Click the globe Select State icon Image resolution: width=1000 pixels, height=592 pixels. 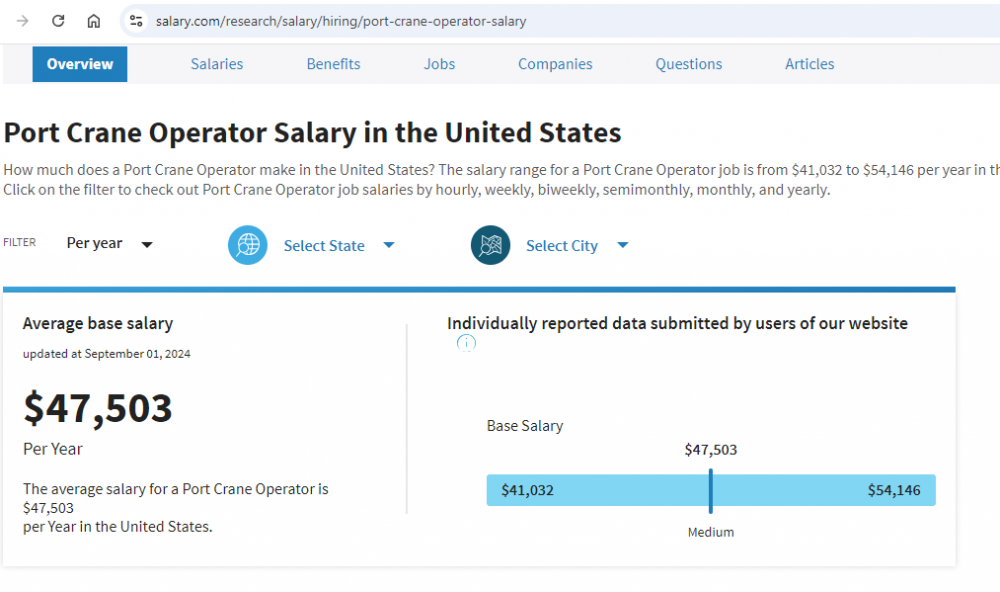click(x=248, y=245)
